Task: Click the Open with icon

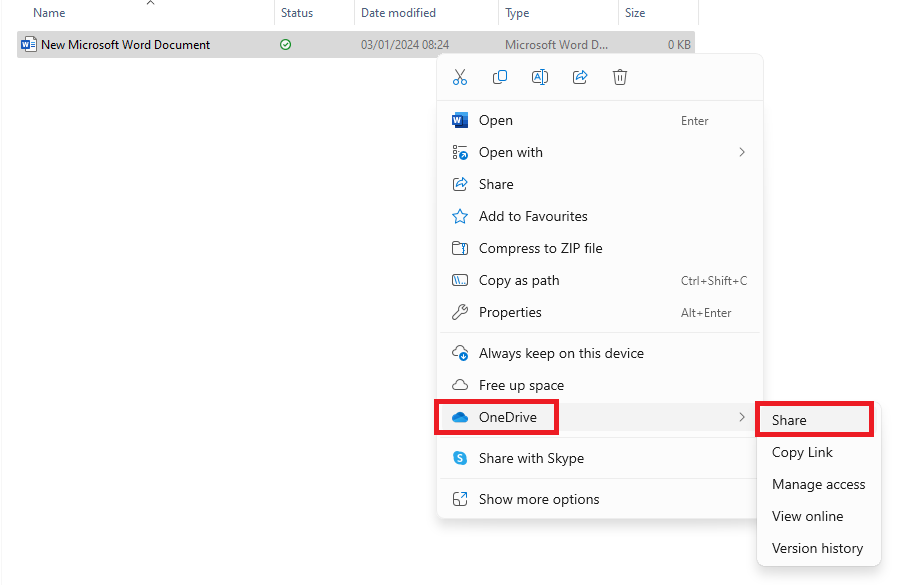Action: 460,152
